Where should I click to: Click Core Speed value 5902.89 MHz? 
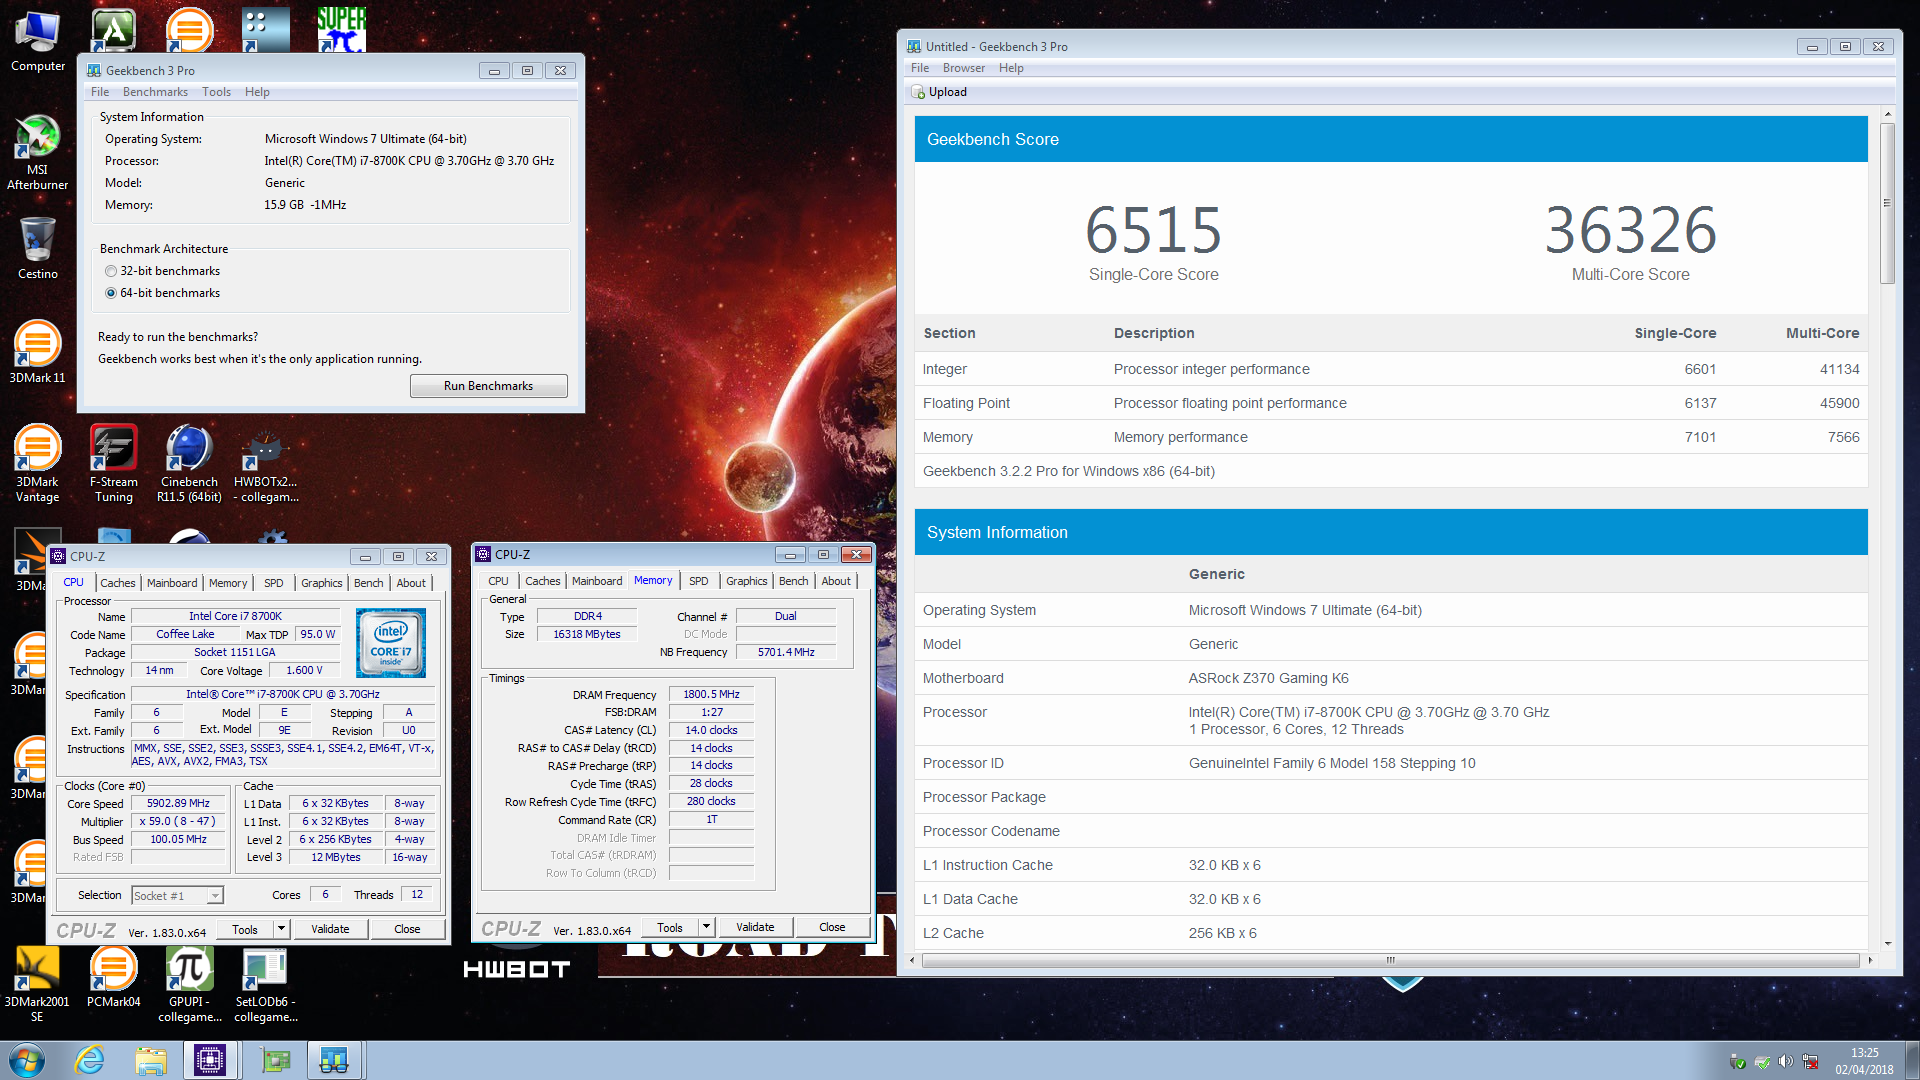[178, 803]
